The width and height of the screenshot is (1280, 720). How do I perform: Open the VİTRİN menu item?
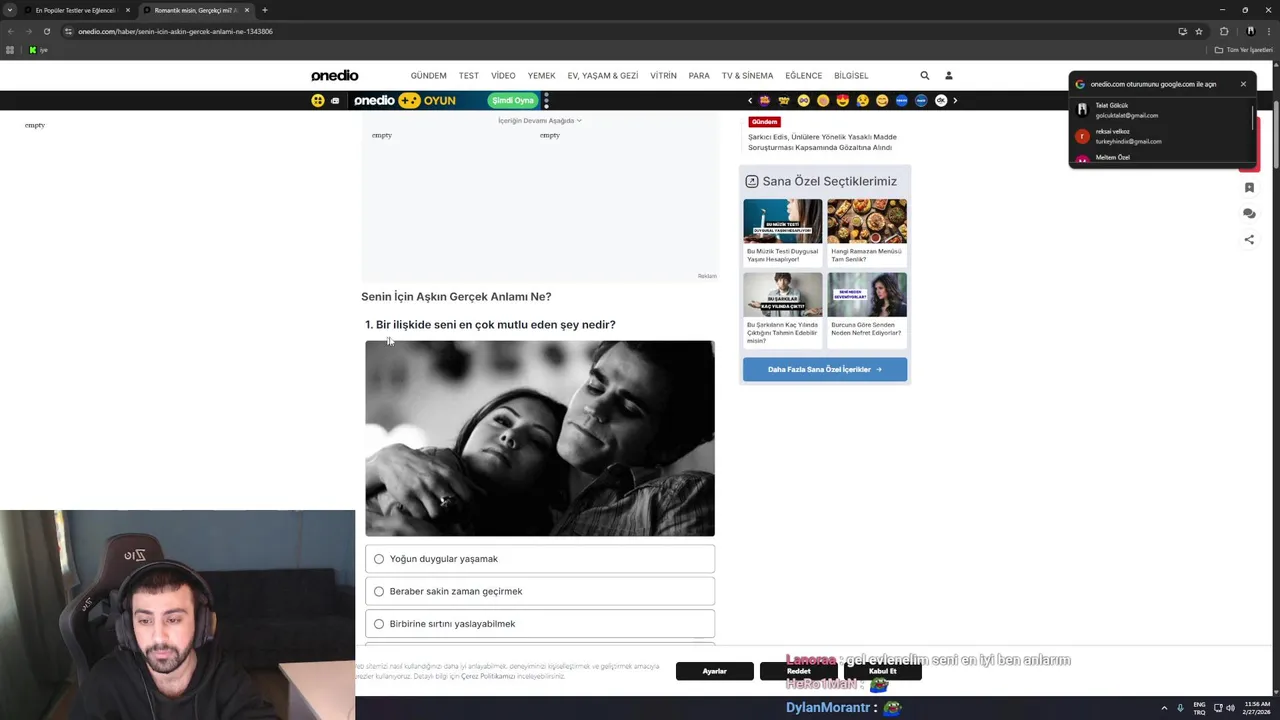coord(663,76)
